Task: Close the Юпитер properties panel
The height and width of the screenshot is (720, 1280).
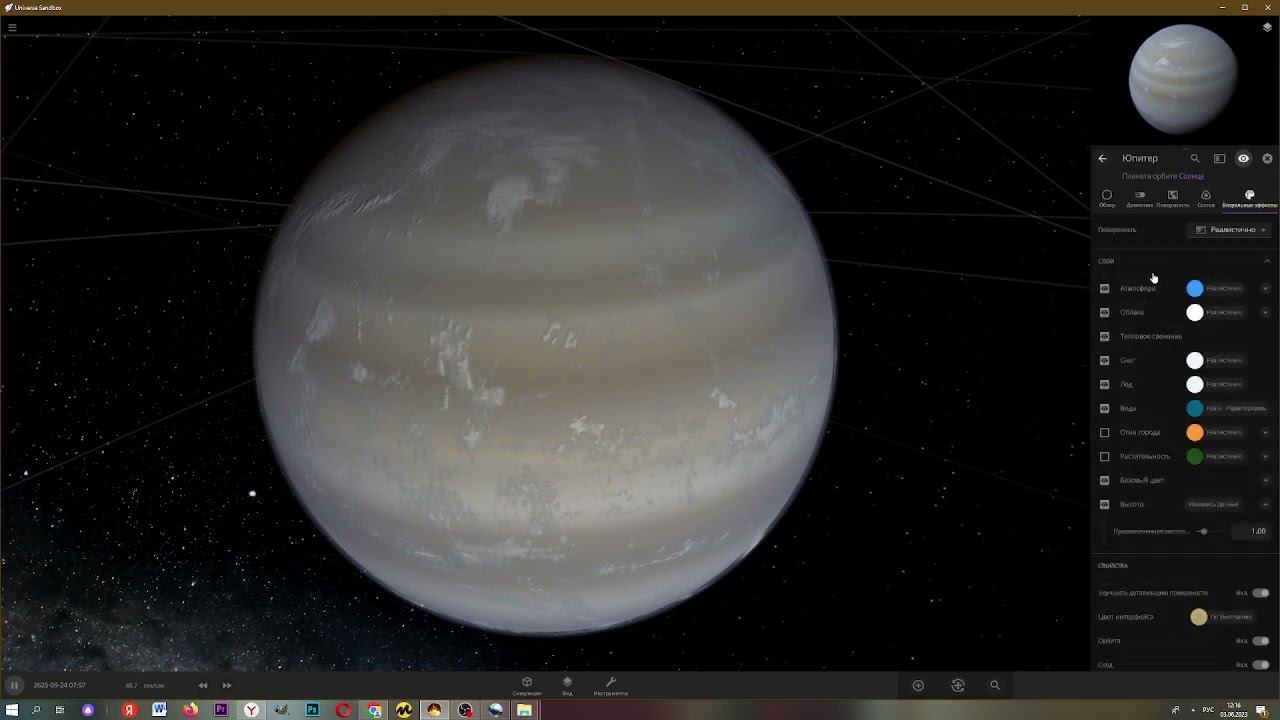Action: click(x=1267, y=158)
